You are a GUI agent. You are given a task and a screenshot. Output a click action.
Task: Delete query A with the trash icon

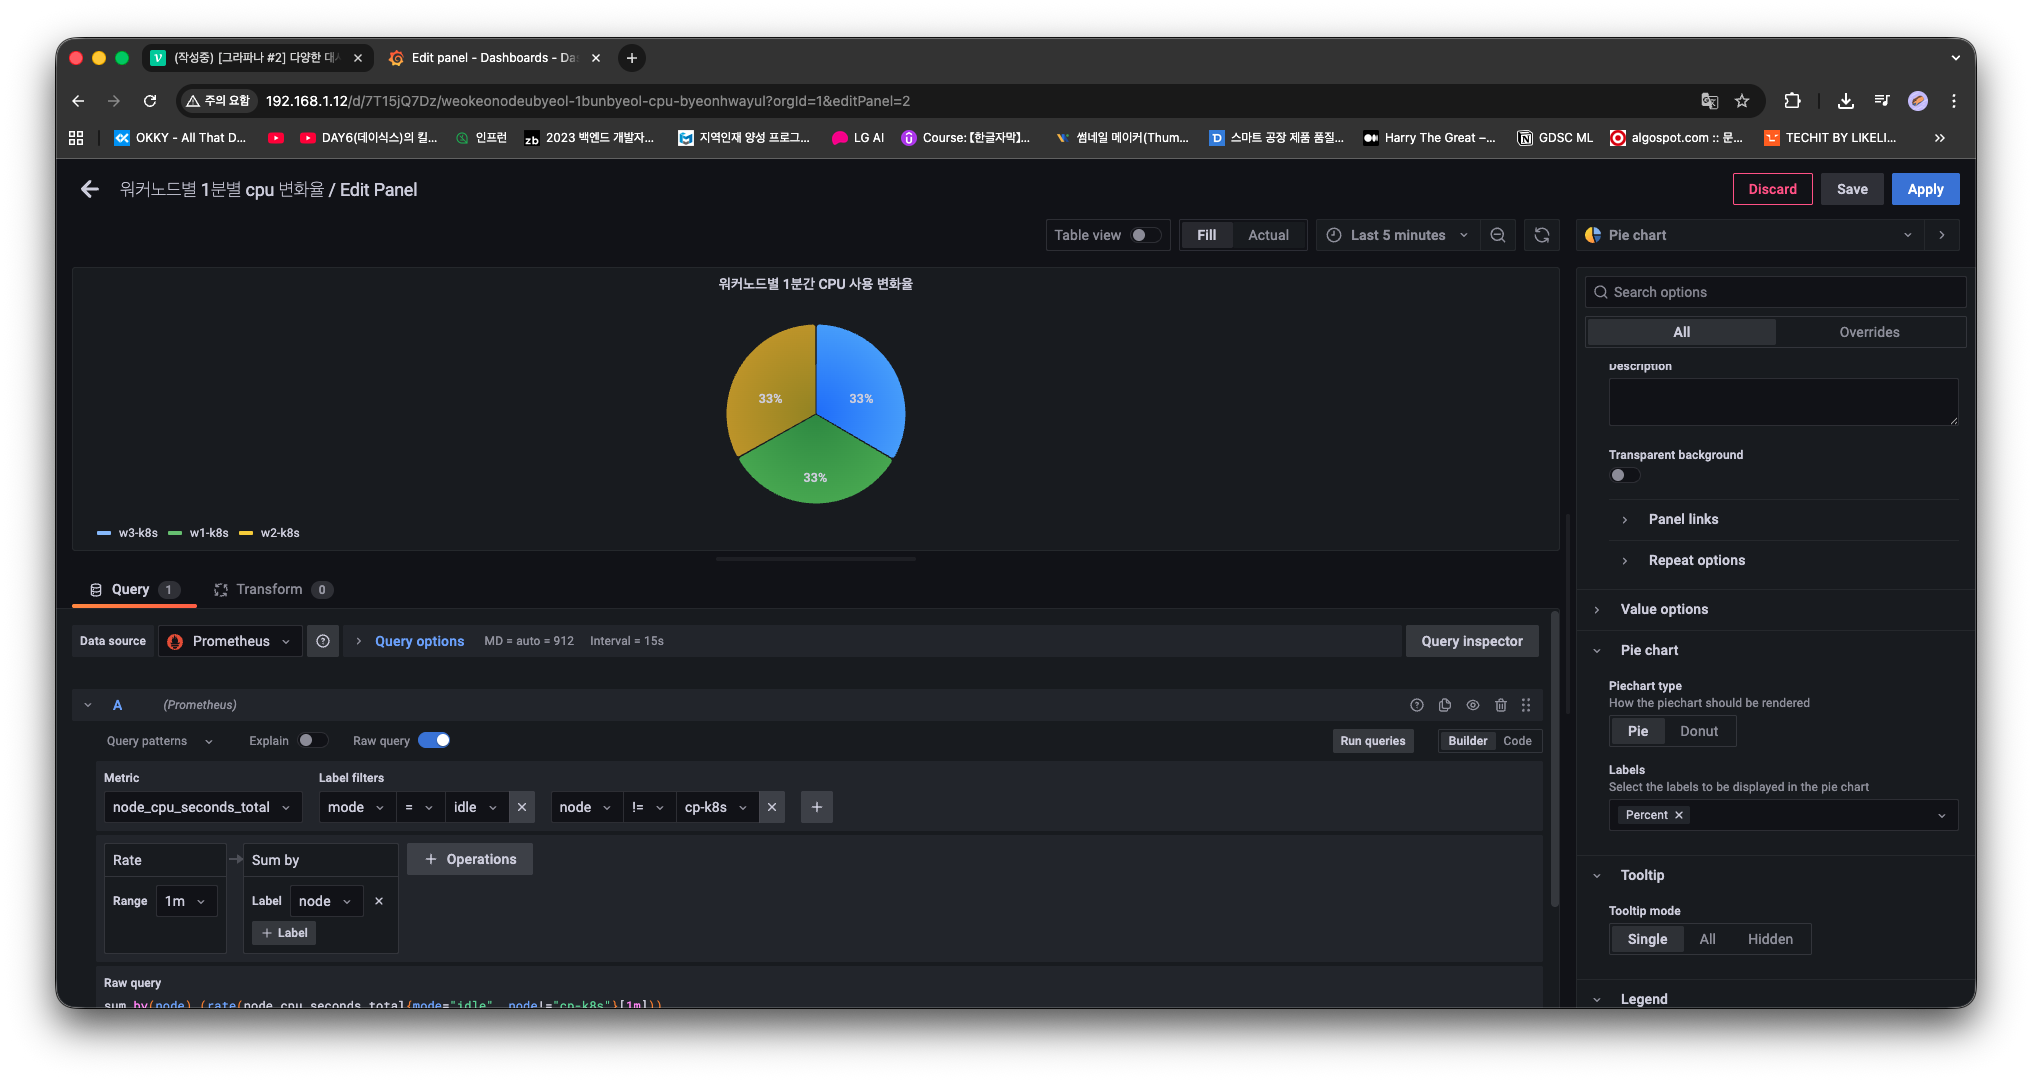point(1501,705)
